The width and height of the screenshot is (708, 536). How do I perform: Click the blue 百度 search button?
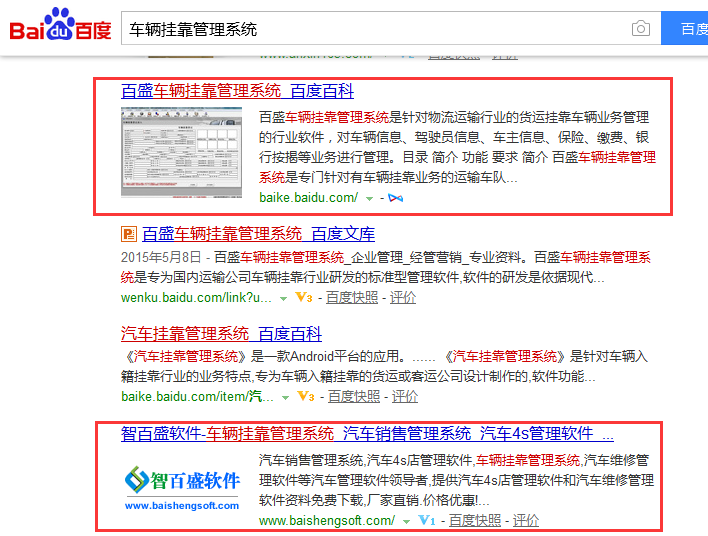(685, 28)
